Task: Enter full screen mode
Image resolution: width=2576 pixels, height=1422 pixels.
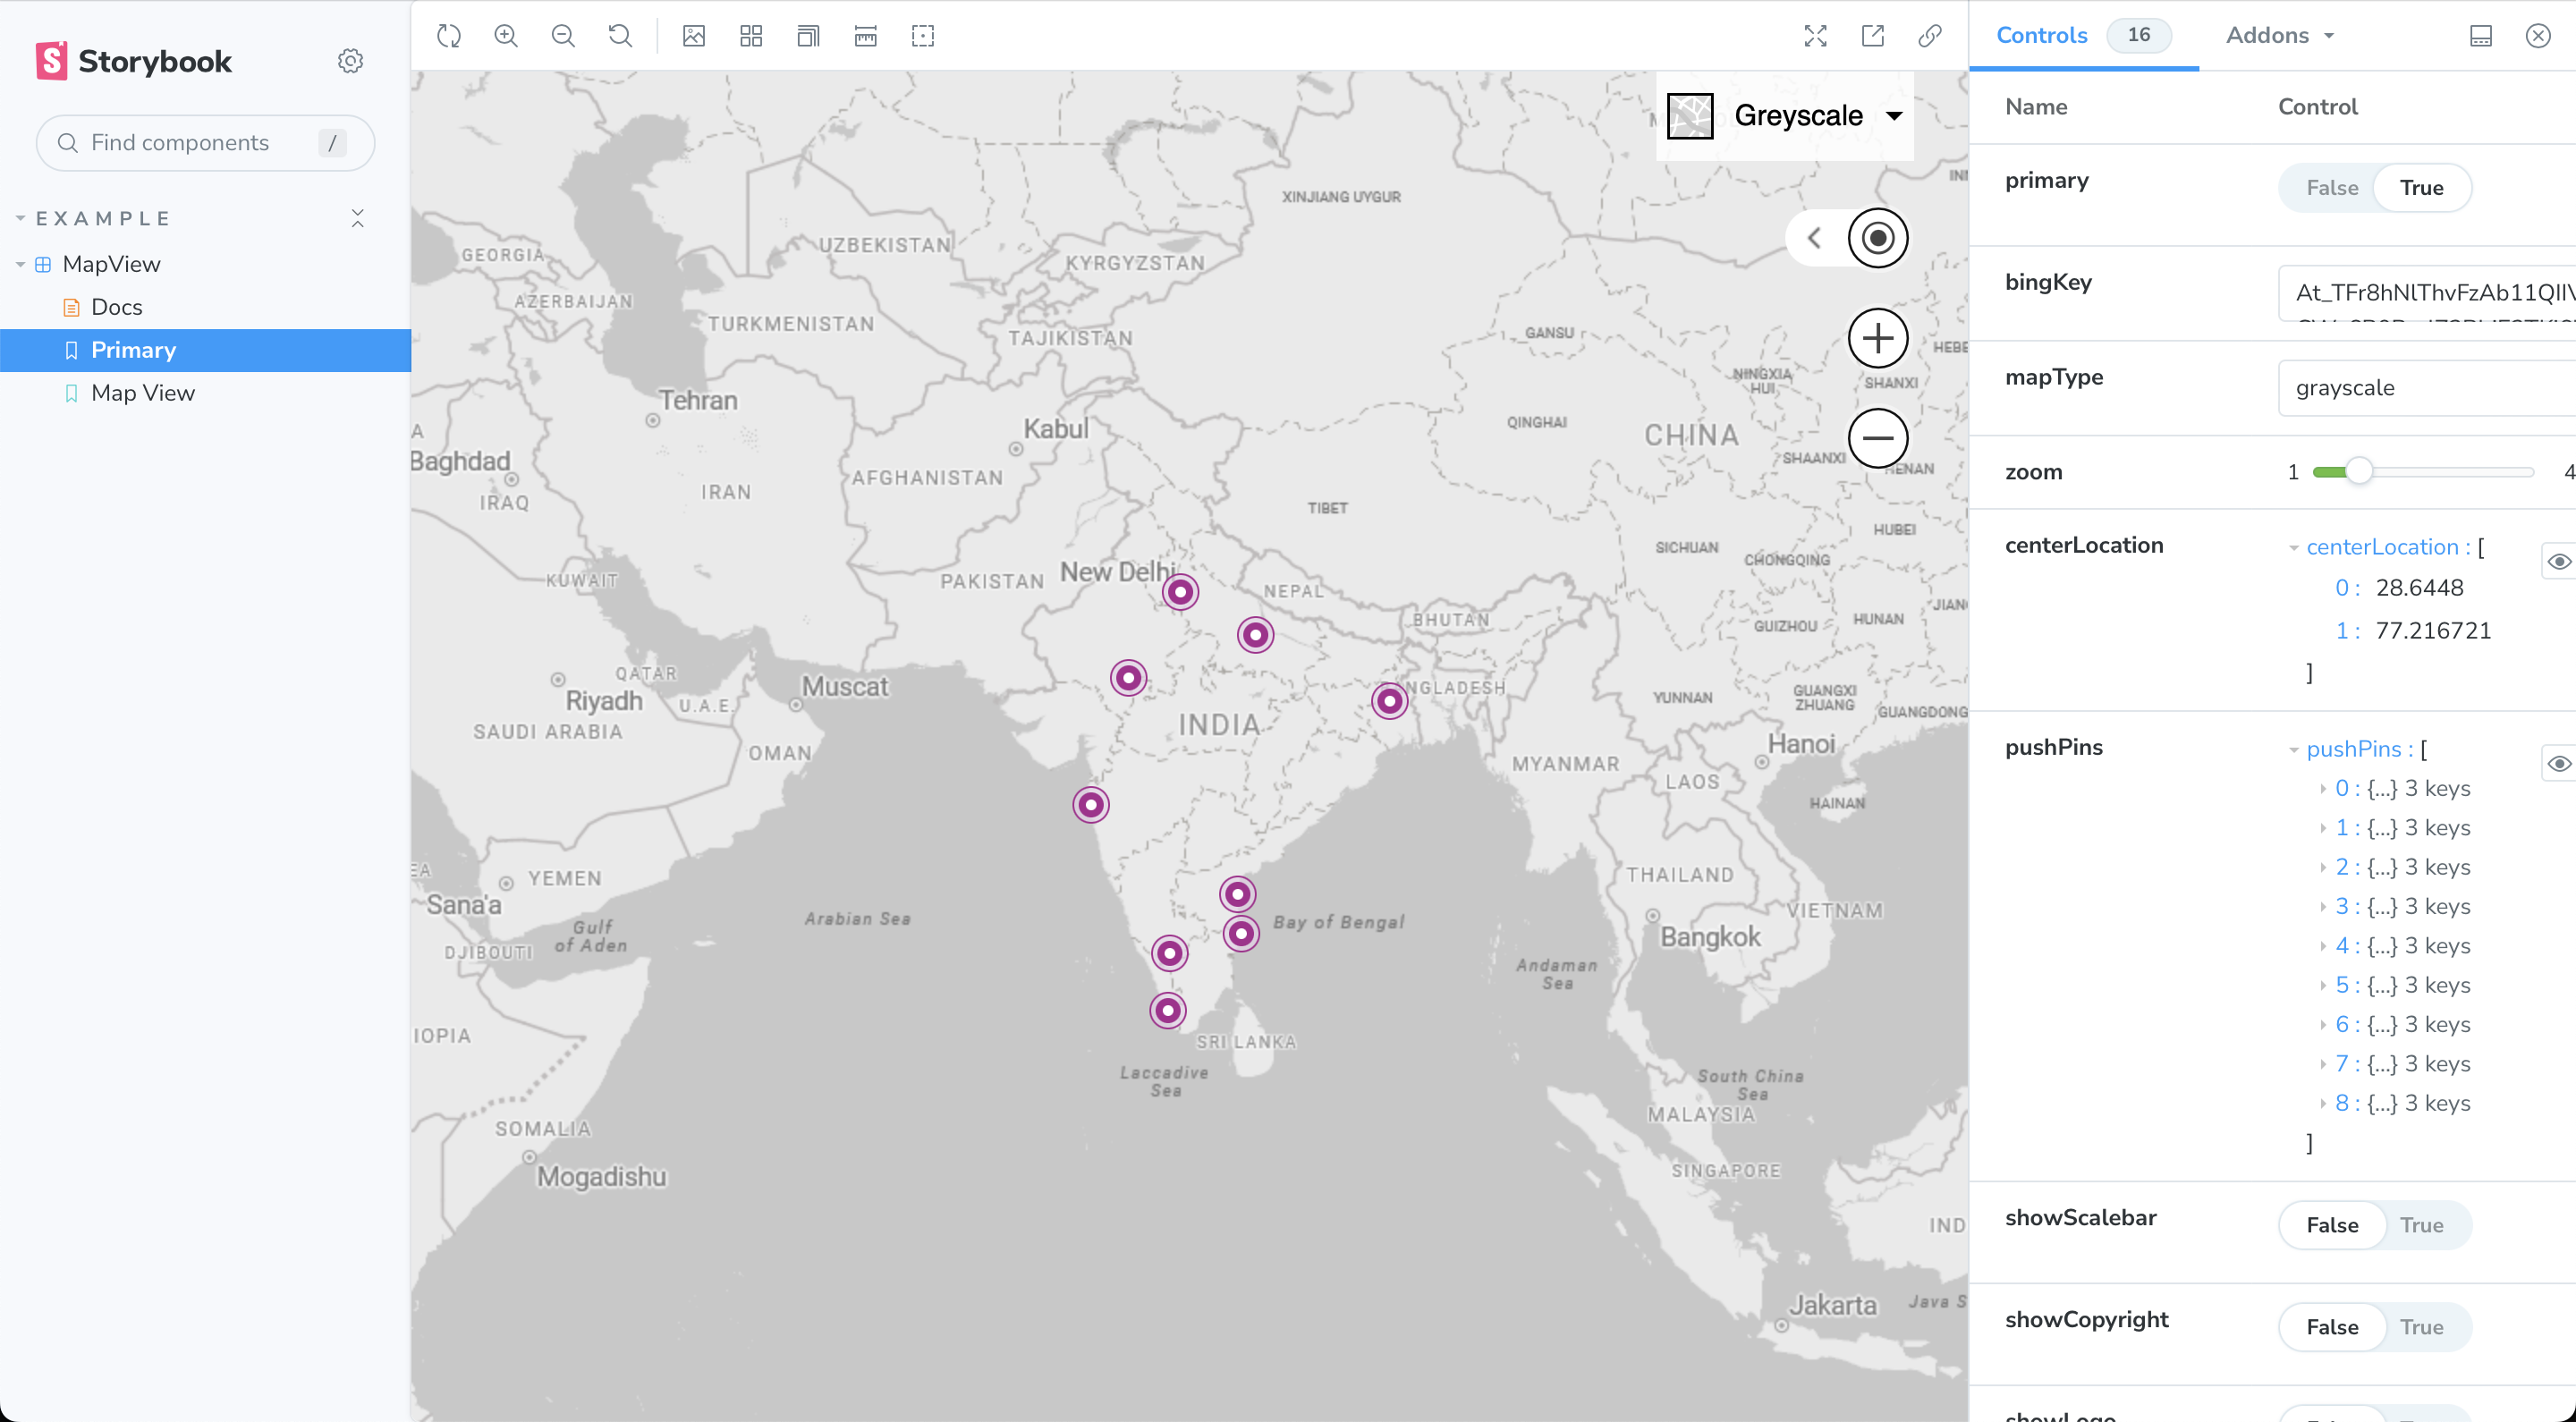Action: tap(1815, 36)
